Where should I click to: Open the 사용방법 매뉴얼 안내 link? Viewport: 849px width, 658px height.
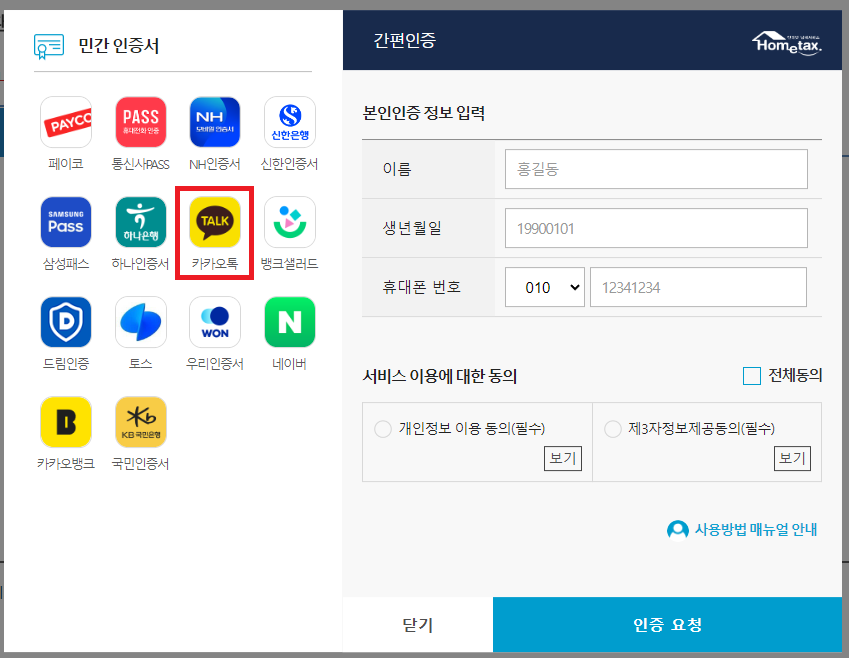[756, 530]
